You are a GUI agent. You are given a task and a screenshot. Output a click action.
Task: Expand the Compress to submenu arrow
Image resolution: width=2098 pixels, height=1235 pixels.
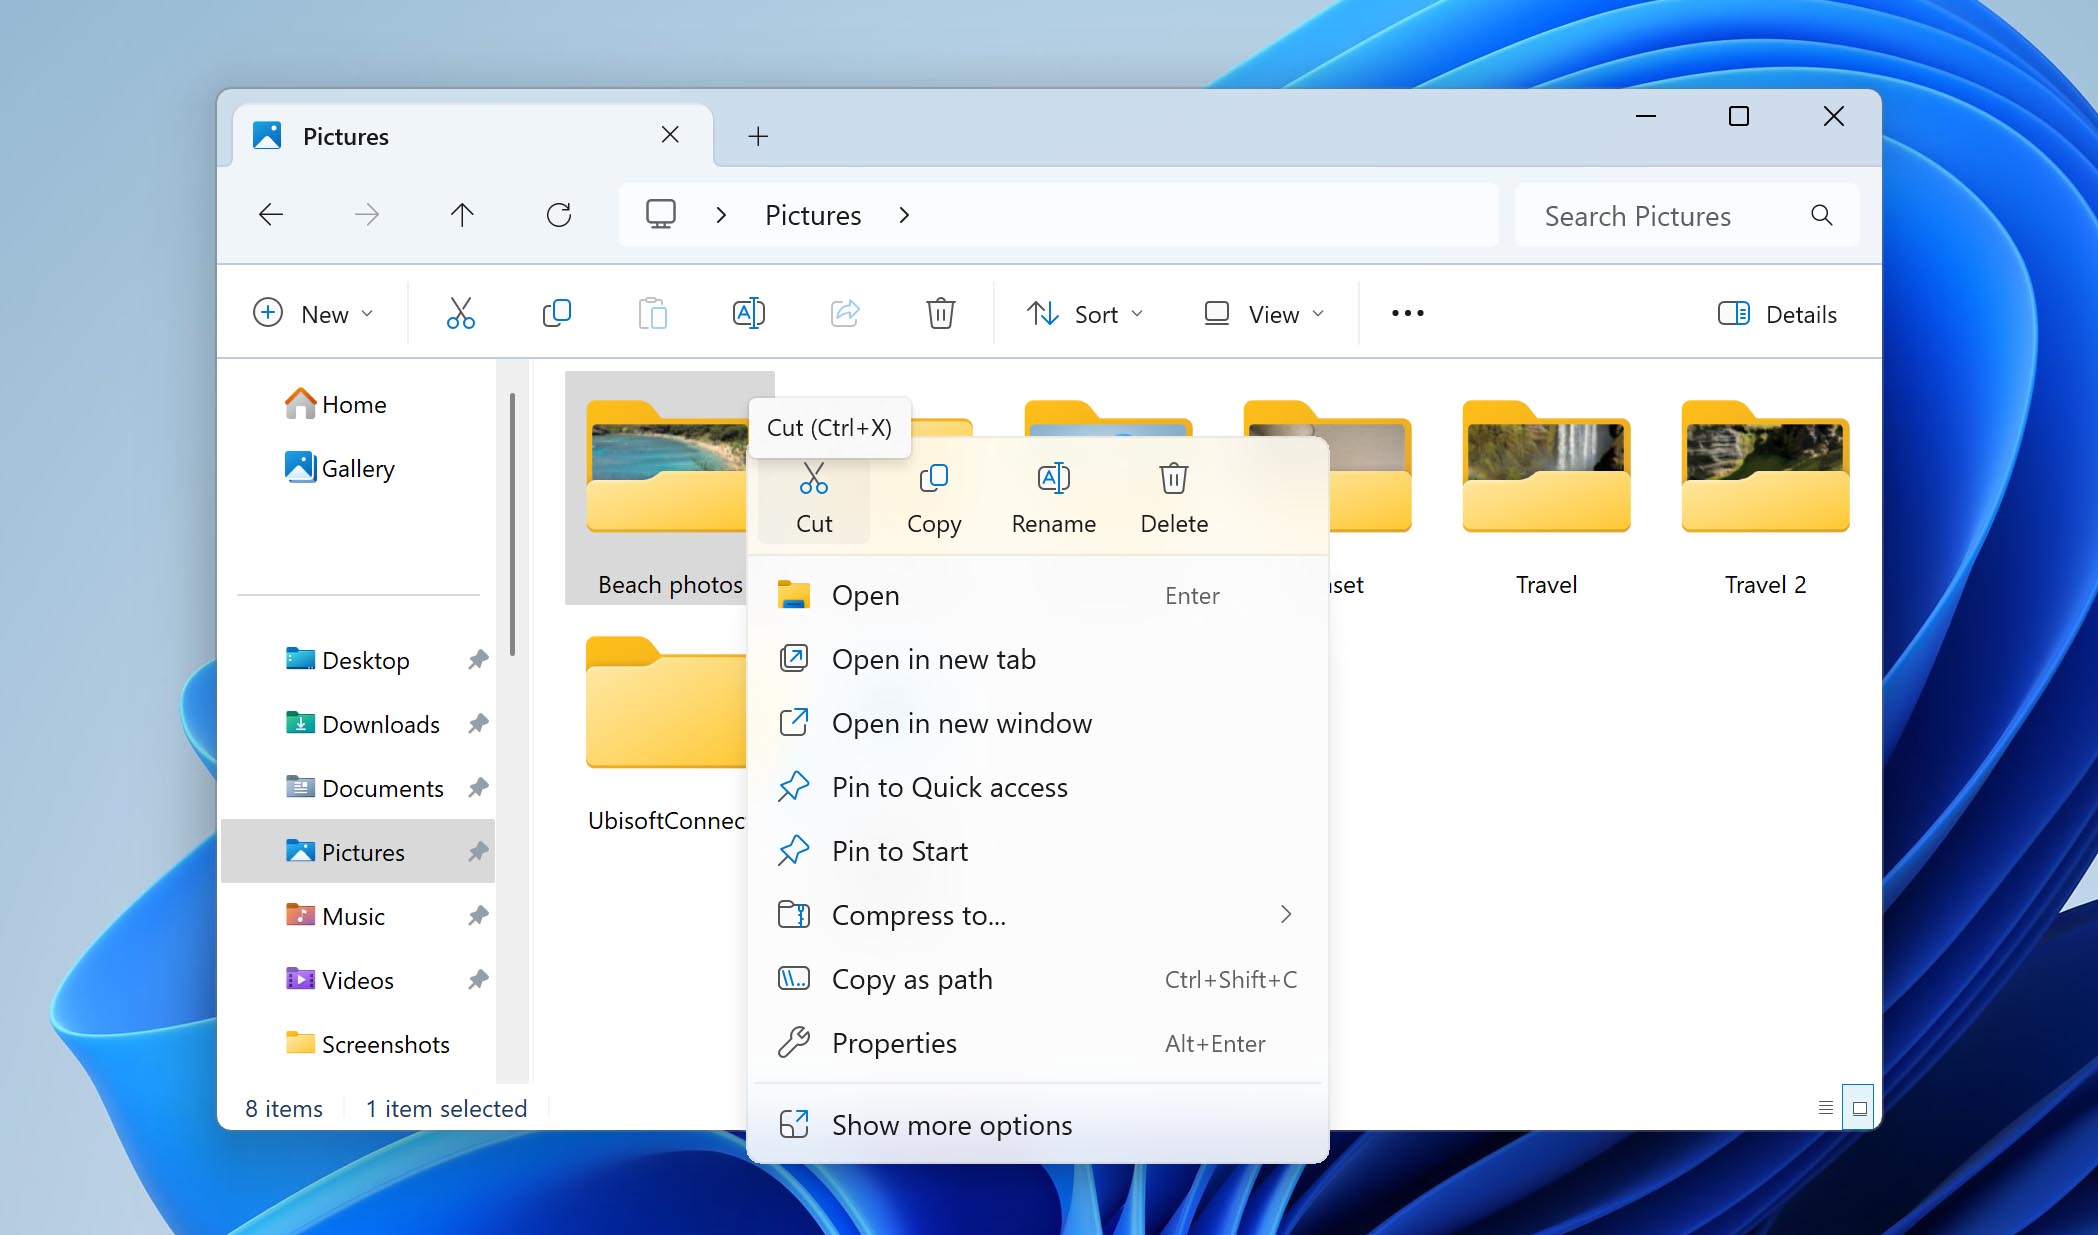click(x=1286, y=914)
